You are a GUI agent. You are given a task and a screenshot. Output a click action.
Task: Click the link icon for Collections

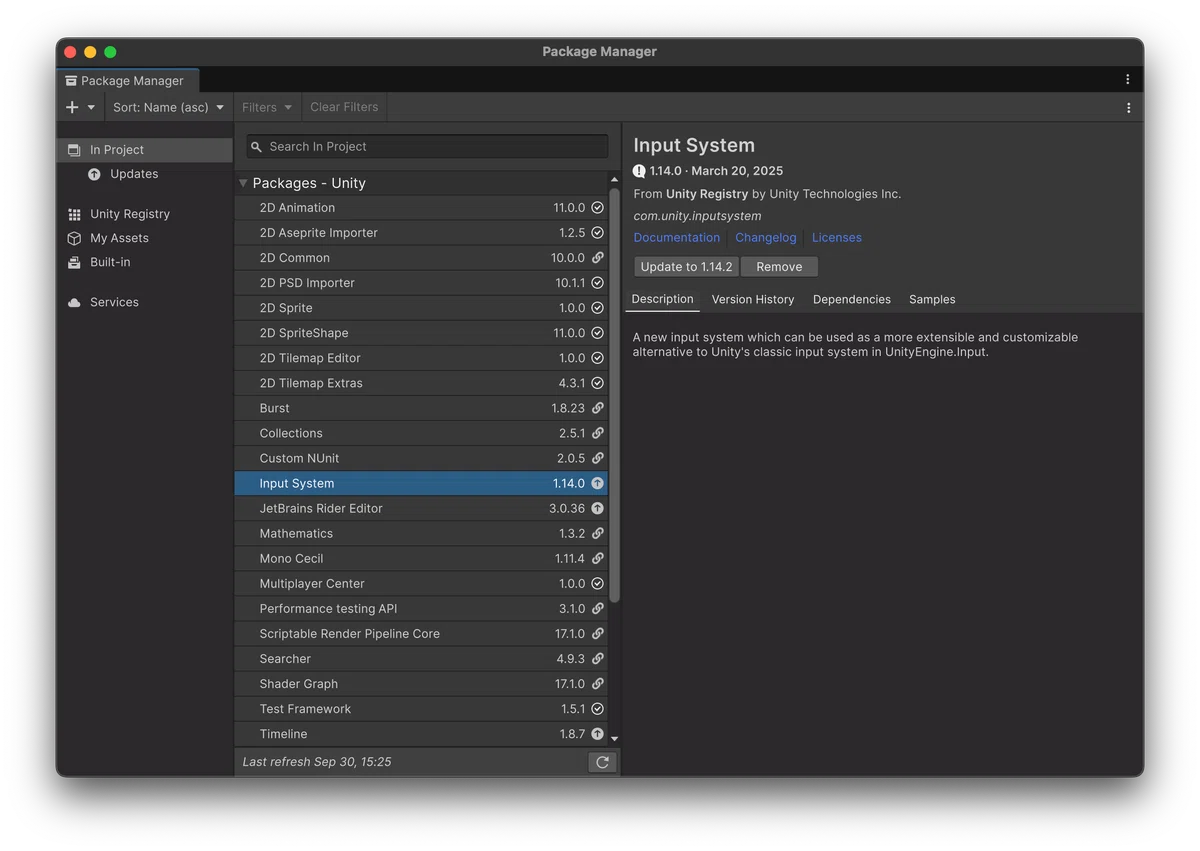click(597, 433)
